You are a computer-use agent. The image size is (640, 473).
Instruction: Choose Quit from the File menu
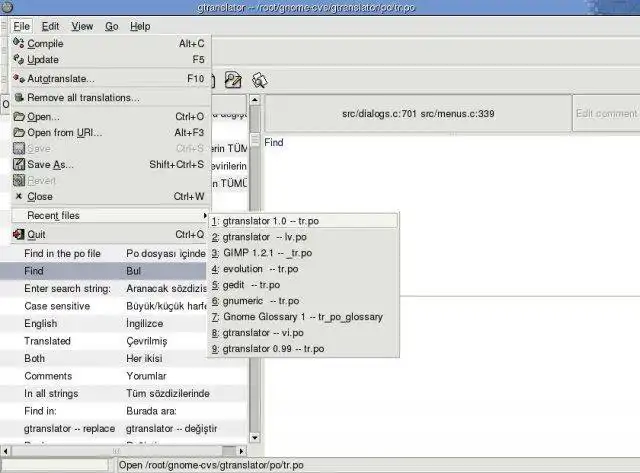(x=110, y=235)
